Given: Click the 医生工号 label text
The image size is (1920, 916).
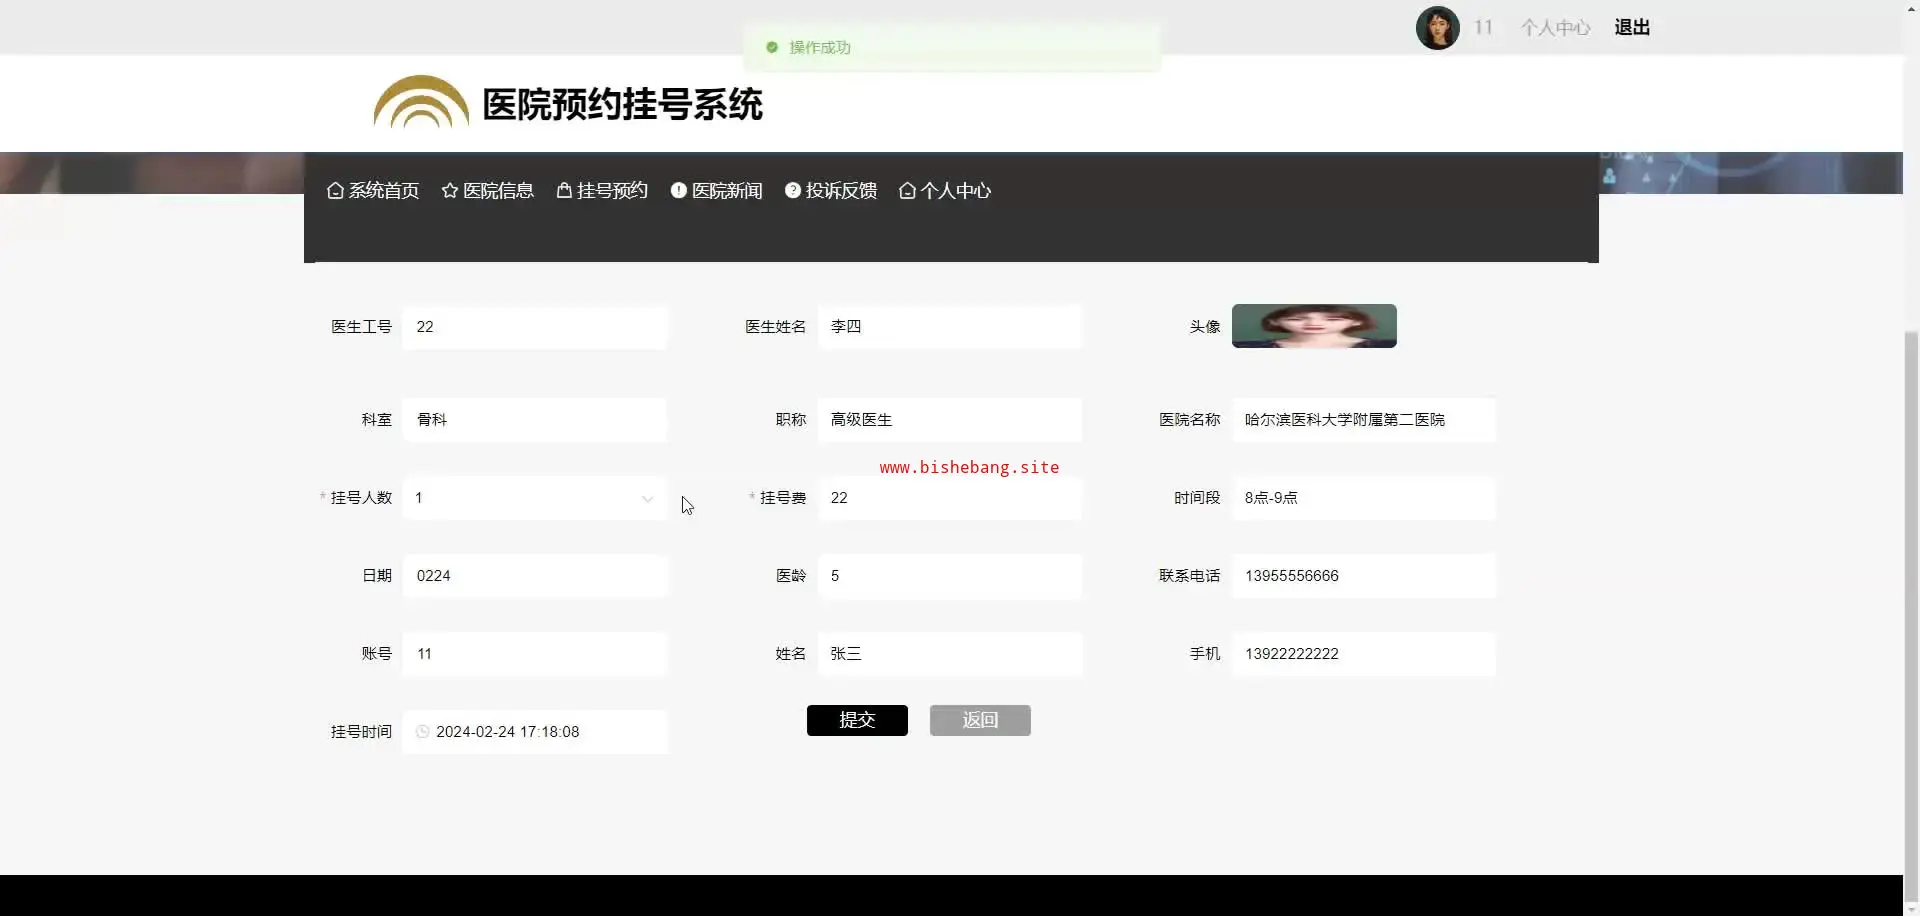Looking at the screenshot, I should point(361,327).
